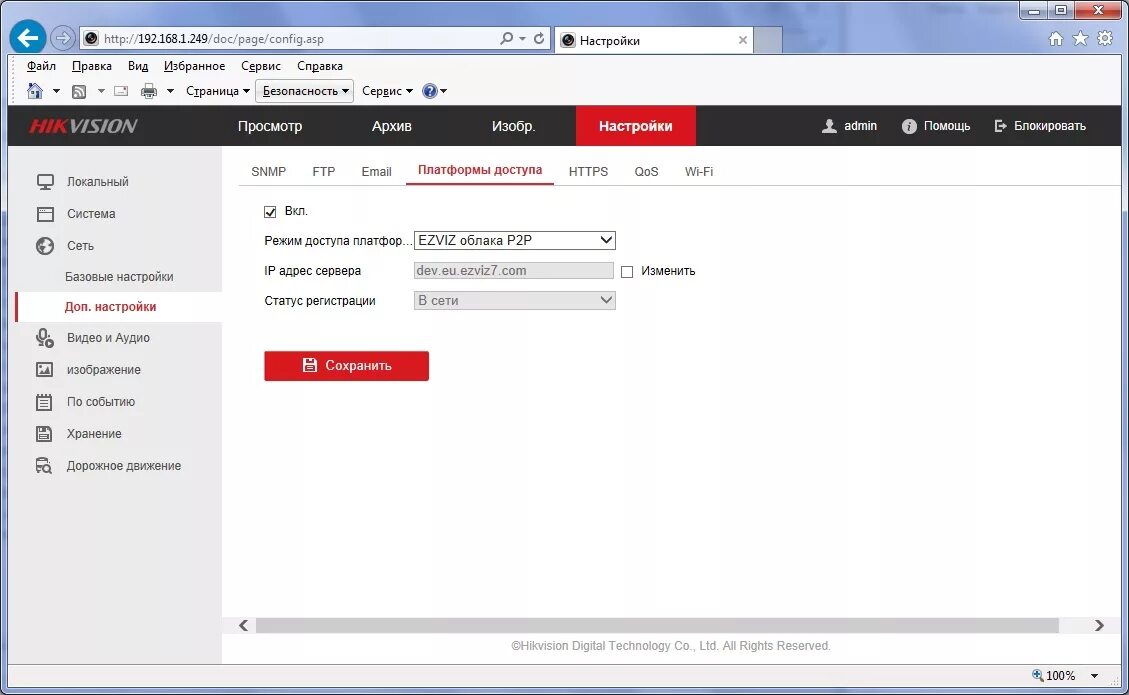Click the microphone icon for Видео и Аудио

tap(45, 338)
